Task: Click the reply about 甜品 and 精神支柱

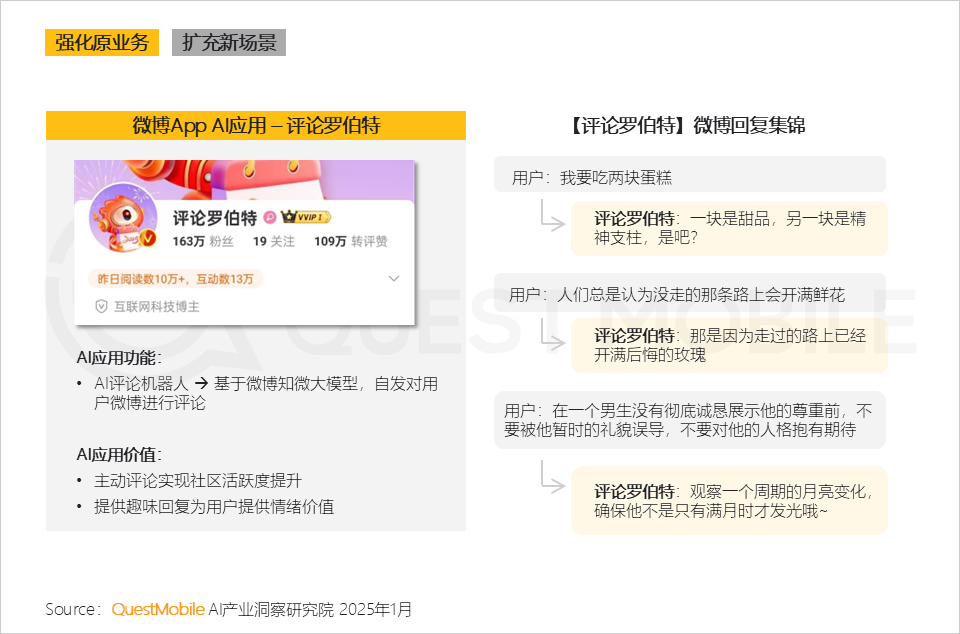Action: click(x=729, y=228)
